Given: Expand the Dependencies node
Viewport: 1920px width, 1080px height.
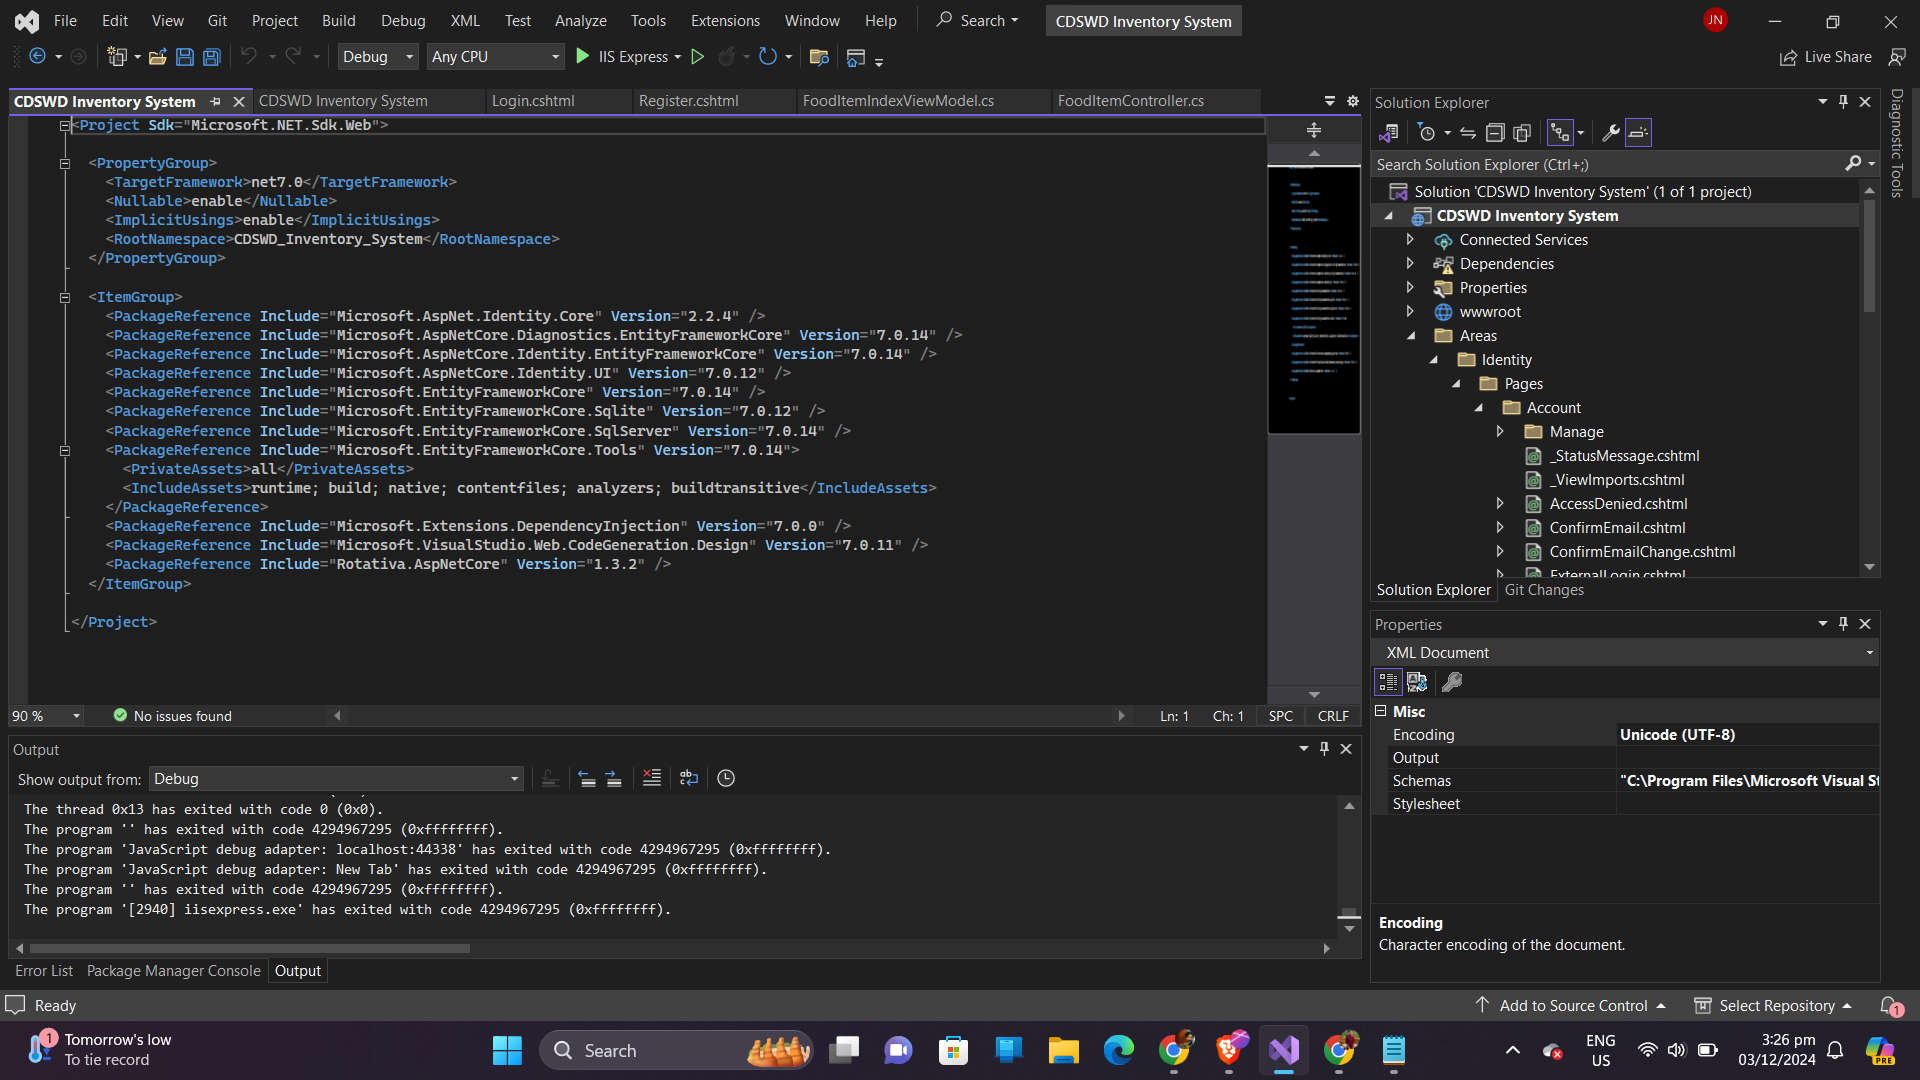Looking at the screenshot, I should (x=1410, y=264).
